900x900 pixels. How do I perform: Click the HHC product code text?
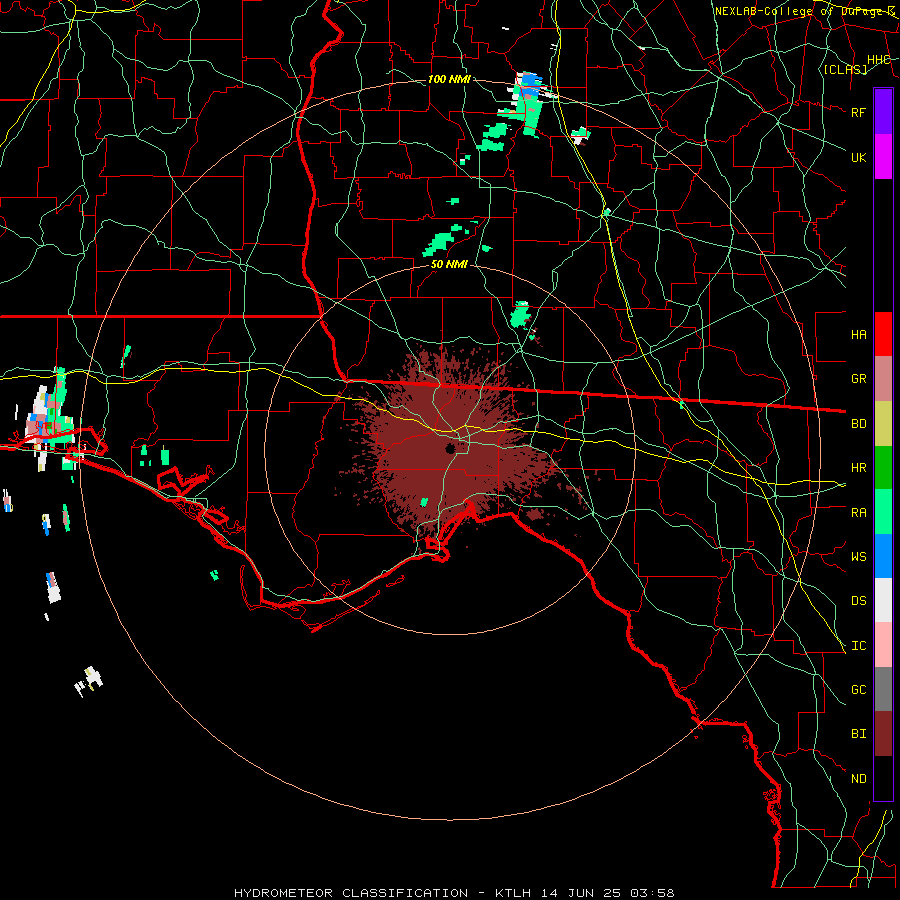(878, 60)
